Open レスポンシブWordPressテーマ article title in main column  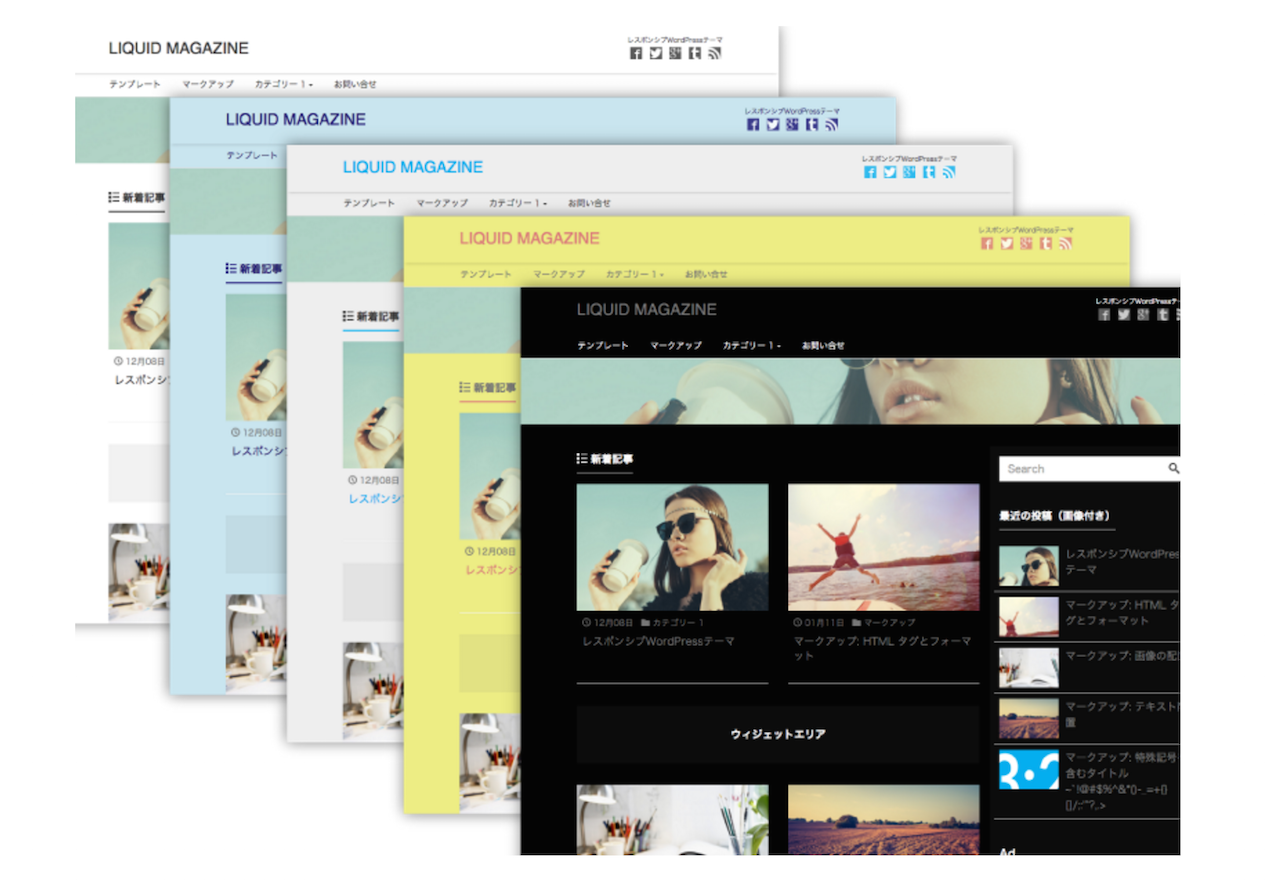pyautogui.click(x=658, y=641)
